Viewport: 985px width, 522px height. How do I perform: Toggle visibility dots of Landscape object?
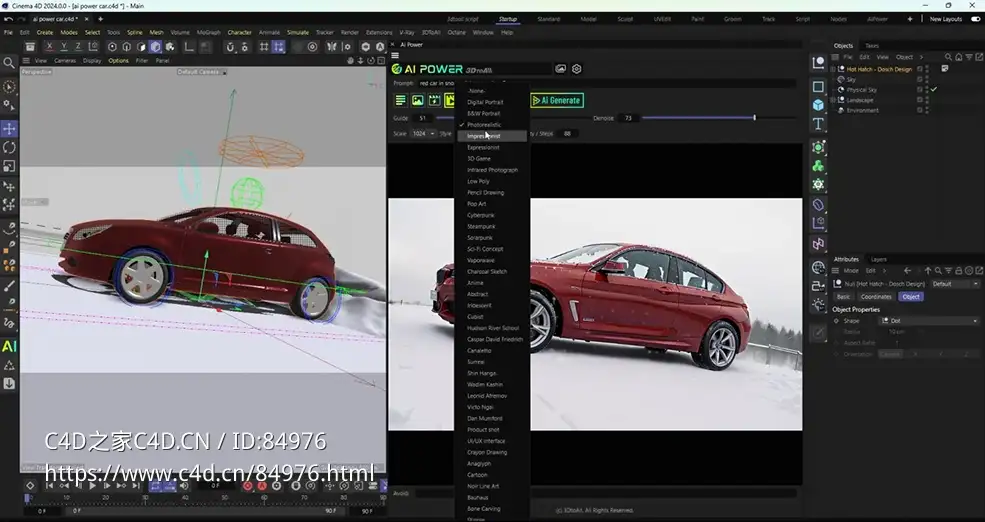click(x=927, y=100)
